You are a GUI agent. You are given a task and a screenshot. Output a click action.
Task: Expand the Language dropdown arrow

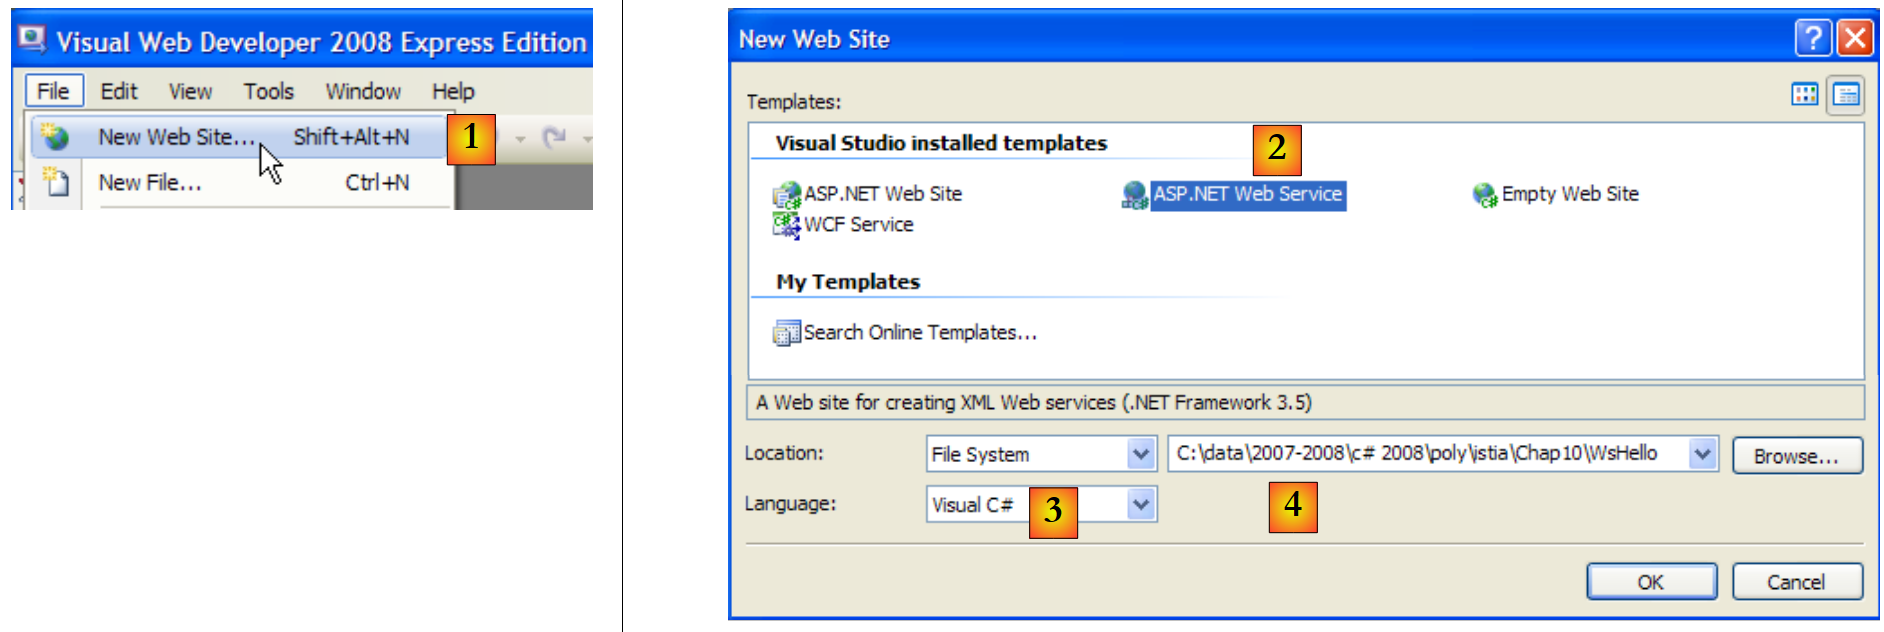coord(1140,505)
